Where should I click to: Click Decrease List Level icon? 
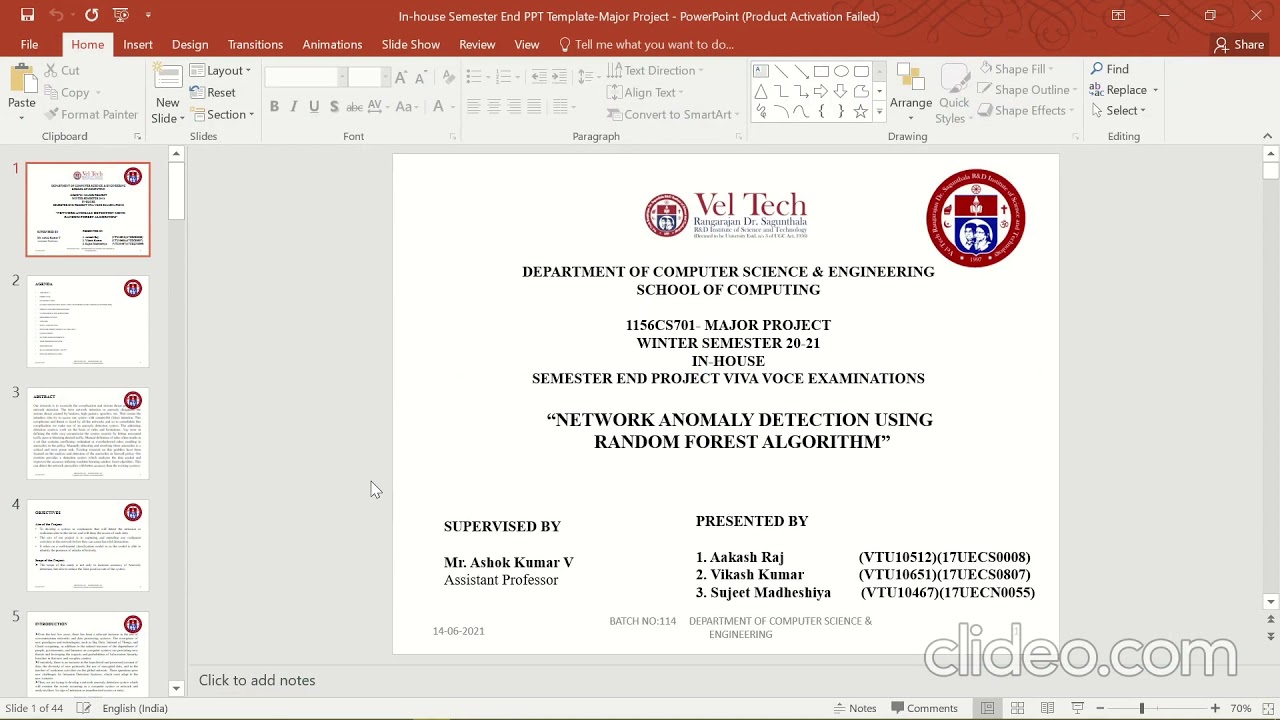pos(539,77)
